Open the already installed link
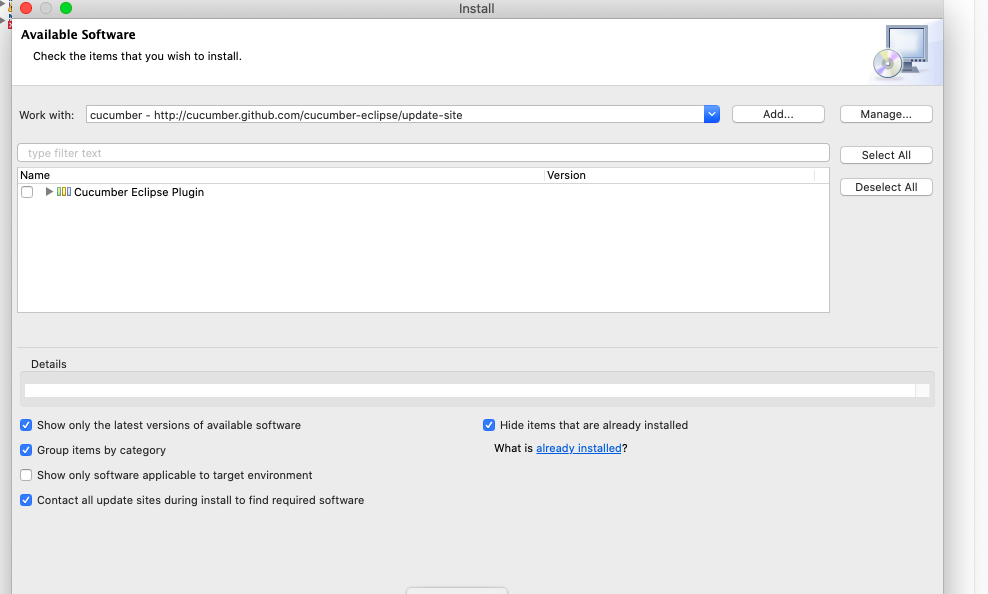This screenshot has height=594, width=988. click(578, 448)
